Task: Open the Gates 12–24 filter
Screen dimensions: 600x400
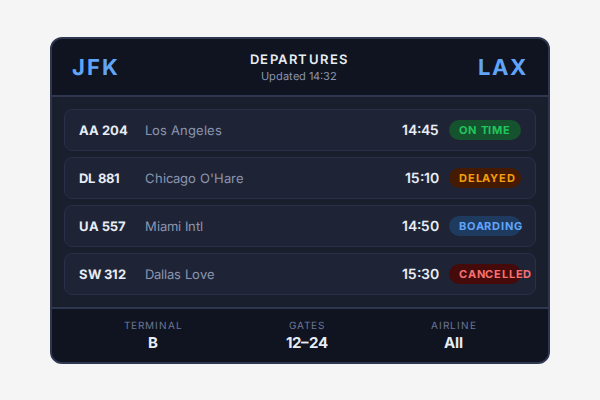Action: [x=307, y=335]
